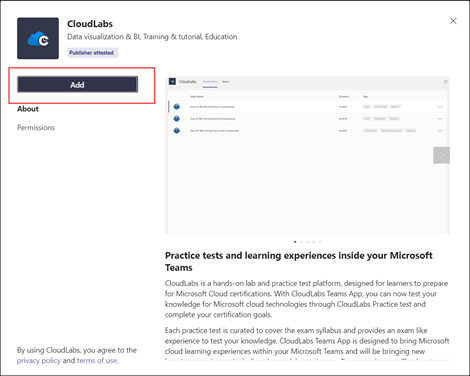Open the privacy policy link
The width and height of the screenshot is (470, 376).
[x=39, y=361]
